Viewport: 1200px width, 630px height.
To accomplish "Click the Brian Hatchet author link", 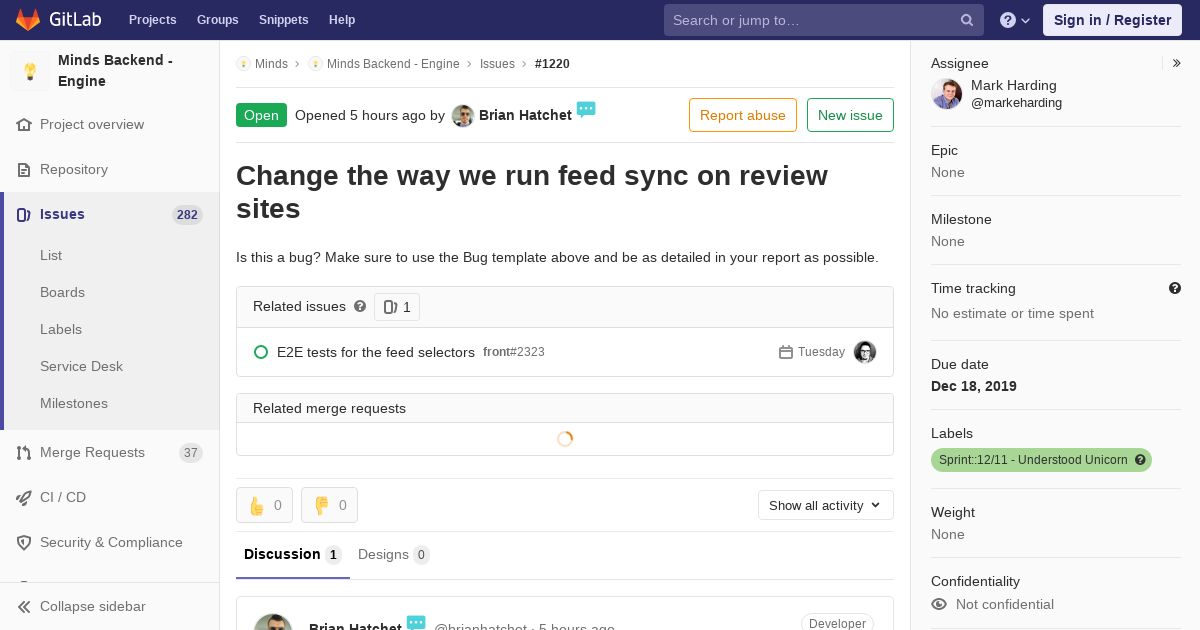I will pyautogui.click(x=525, y=115).
